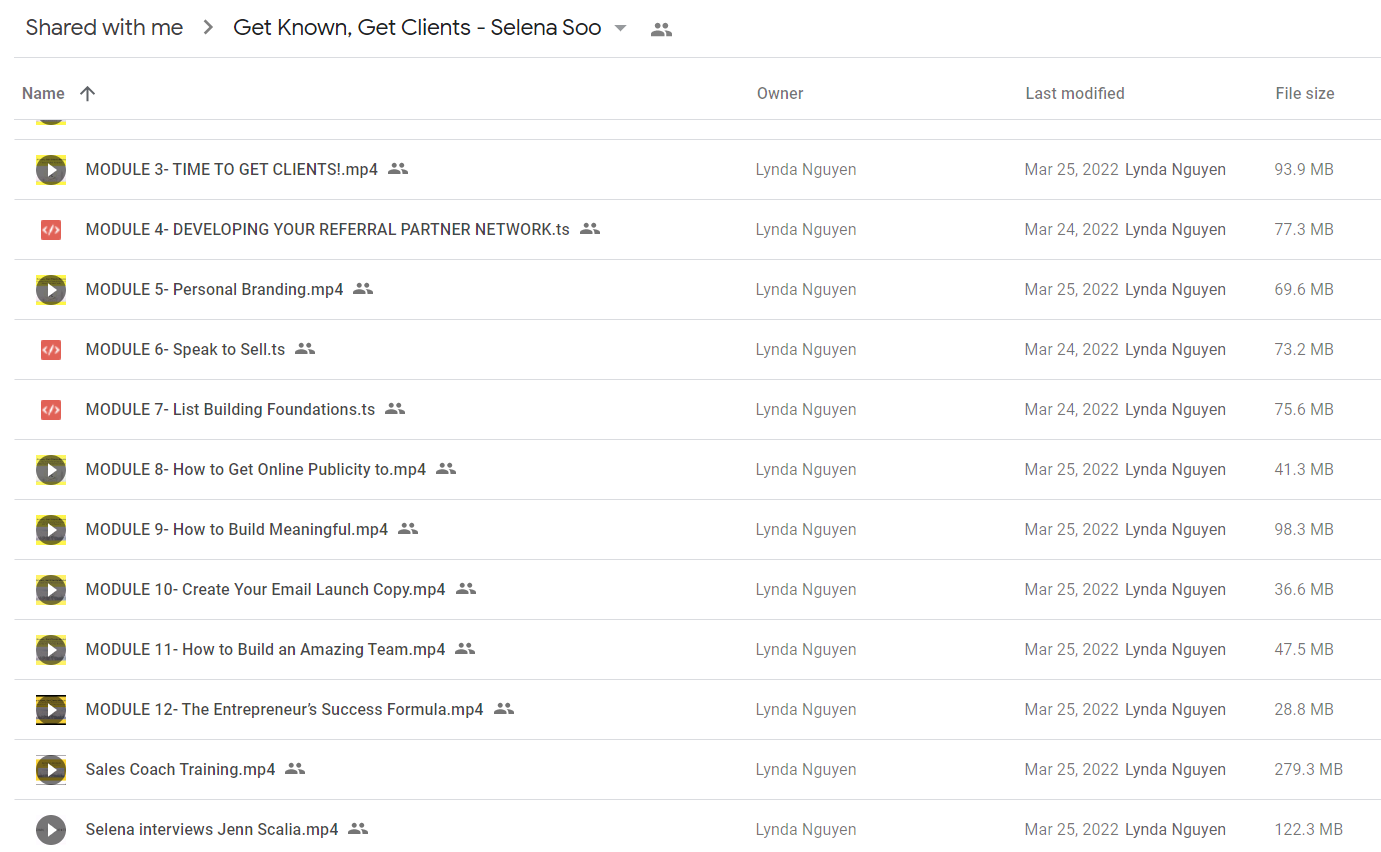Click Mar 24, 2022 date in MODULE 6 row
The image size is (1381, 852).
[x=1071, y=350]
